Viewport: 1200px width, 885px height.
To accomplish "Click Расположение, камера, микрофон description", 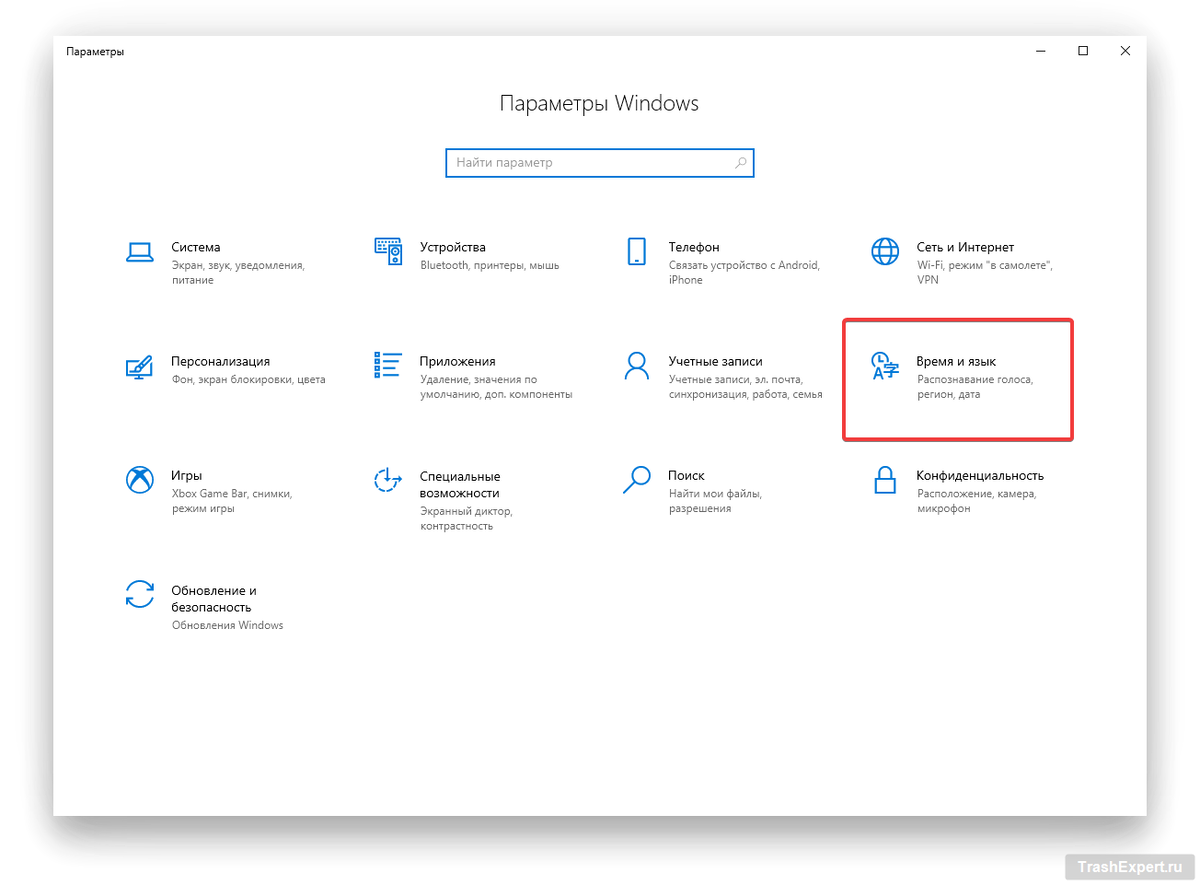I will 977,501.
